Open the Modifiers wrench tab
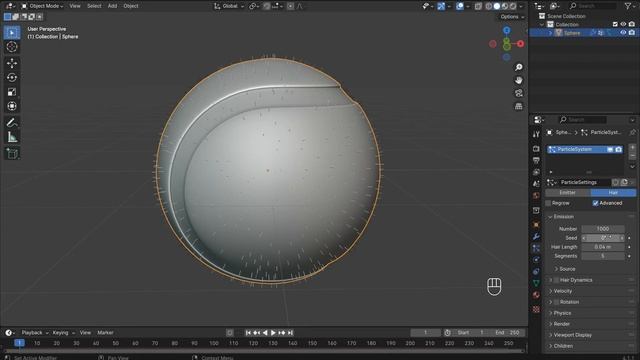 (x=536, y=237)
